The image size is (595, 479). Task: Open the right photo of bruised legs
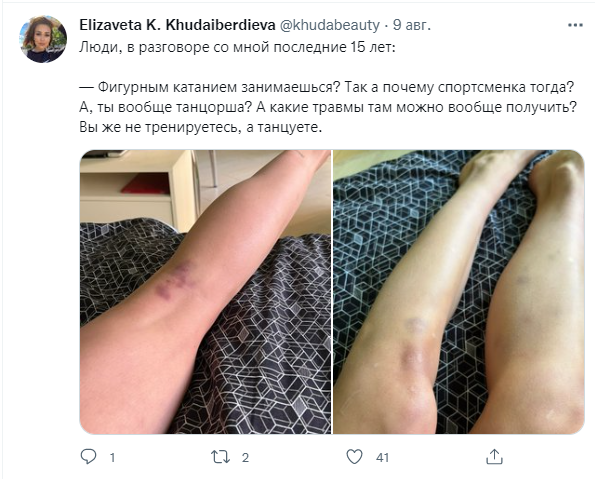(x=459, y=292)
